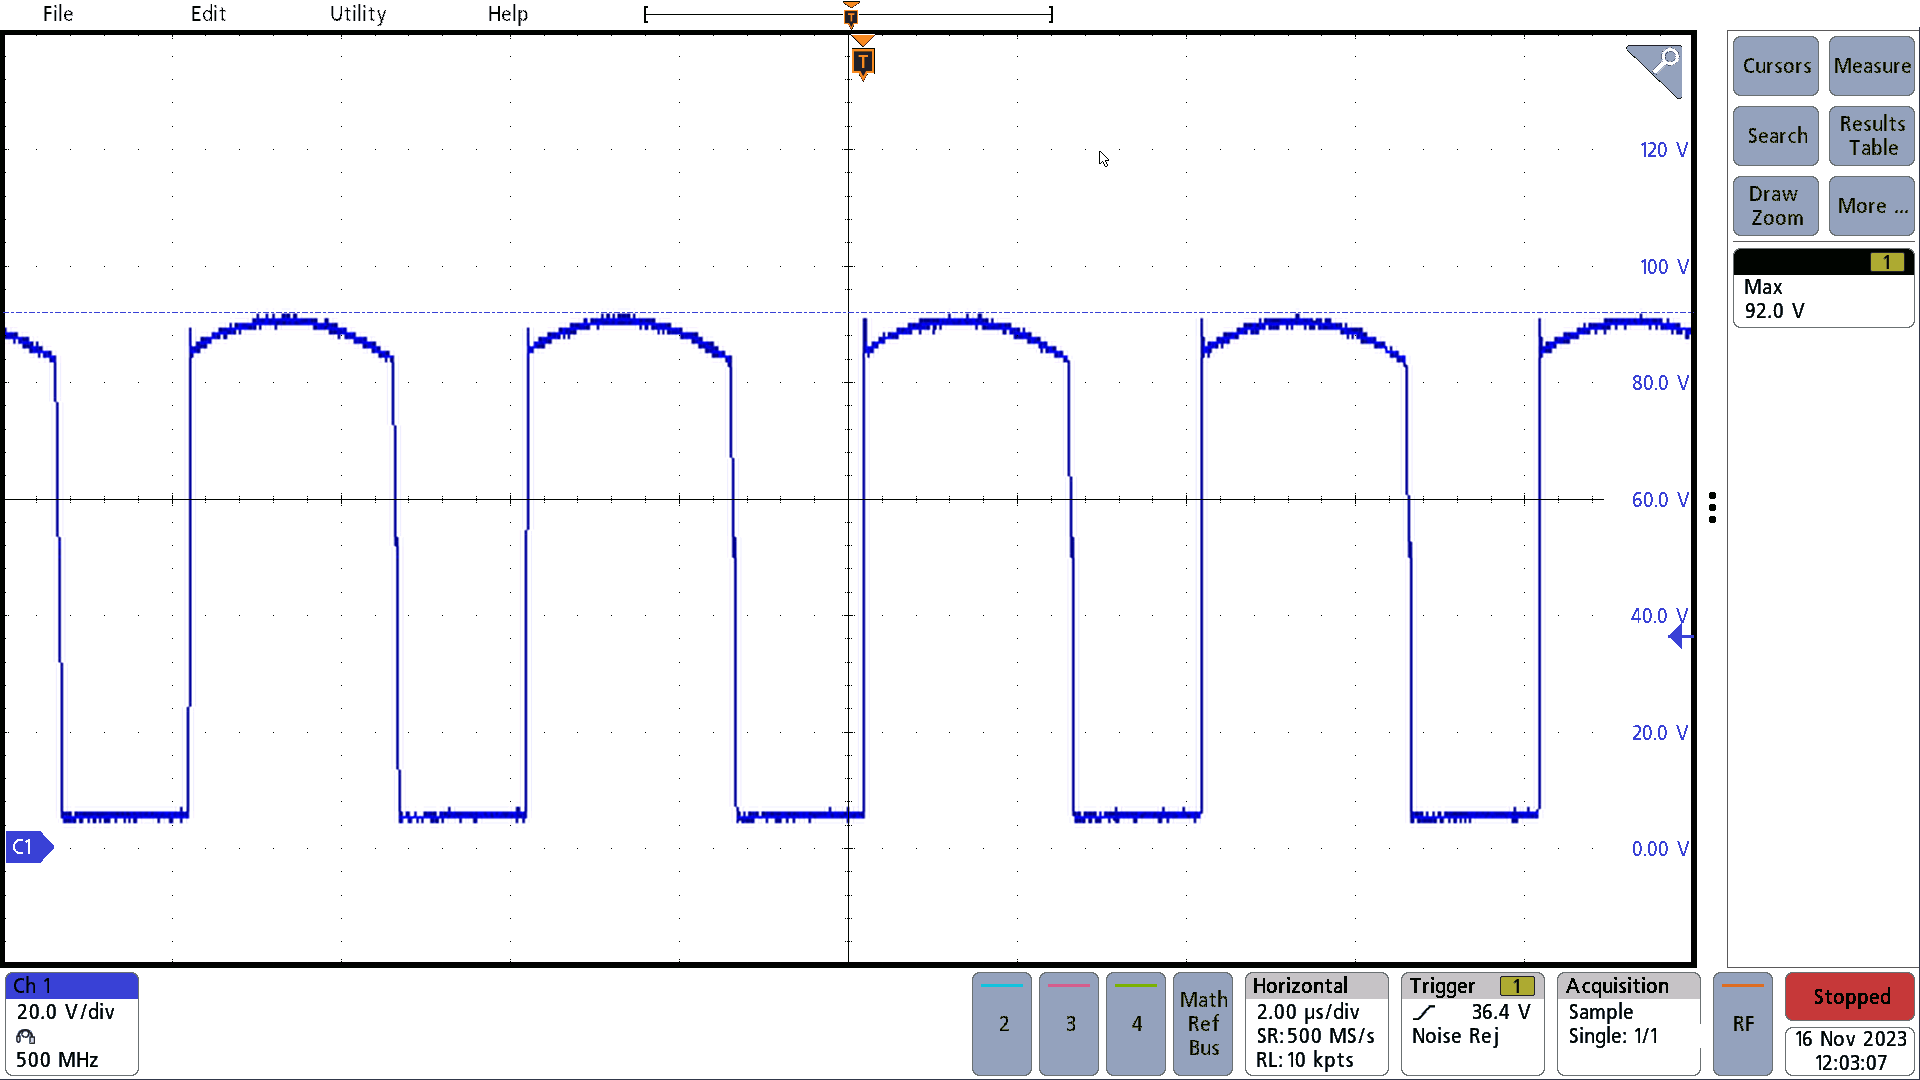This screenshot has height=1080, width=1920.
Task: Click the 0.00 V axis label
Action: coord(1660,849)
